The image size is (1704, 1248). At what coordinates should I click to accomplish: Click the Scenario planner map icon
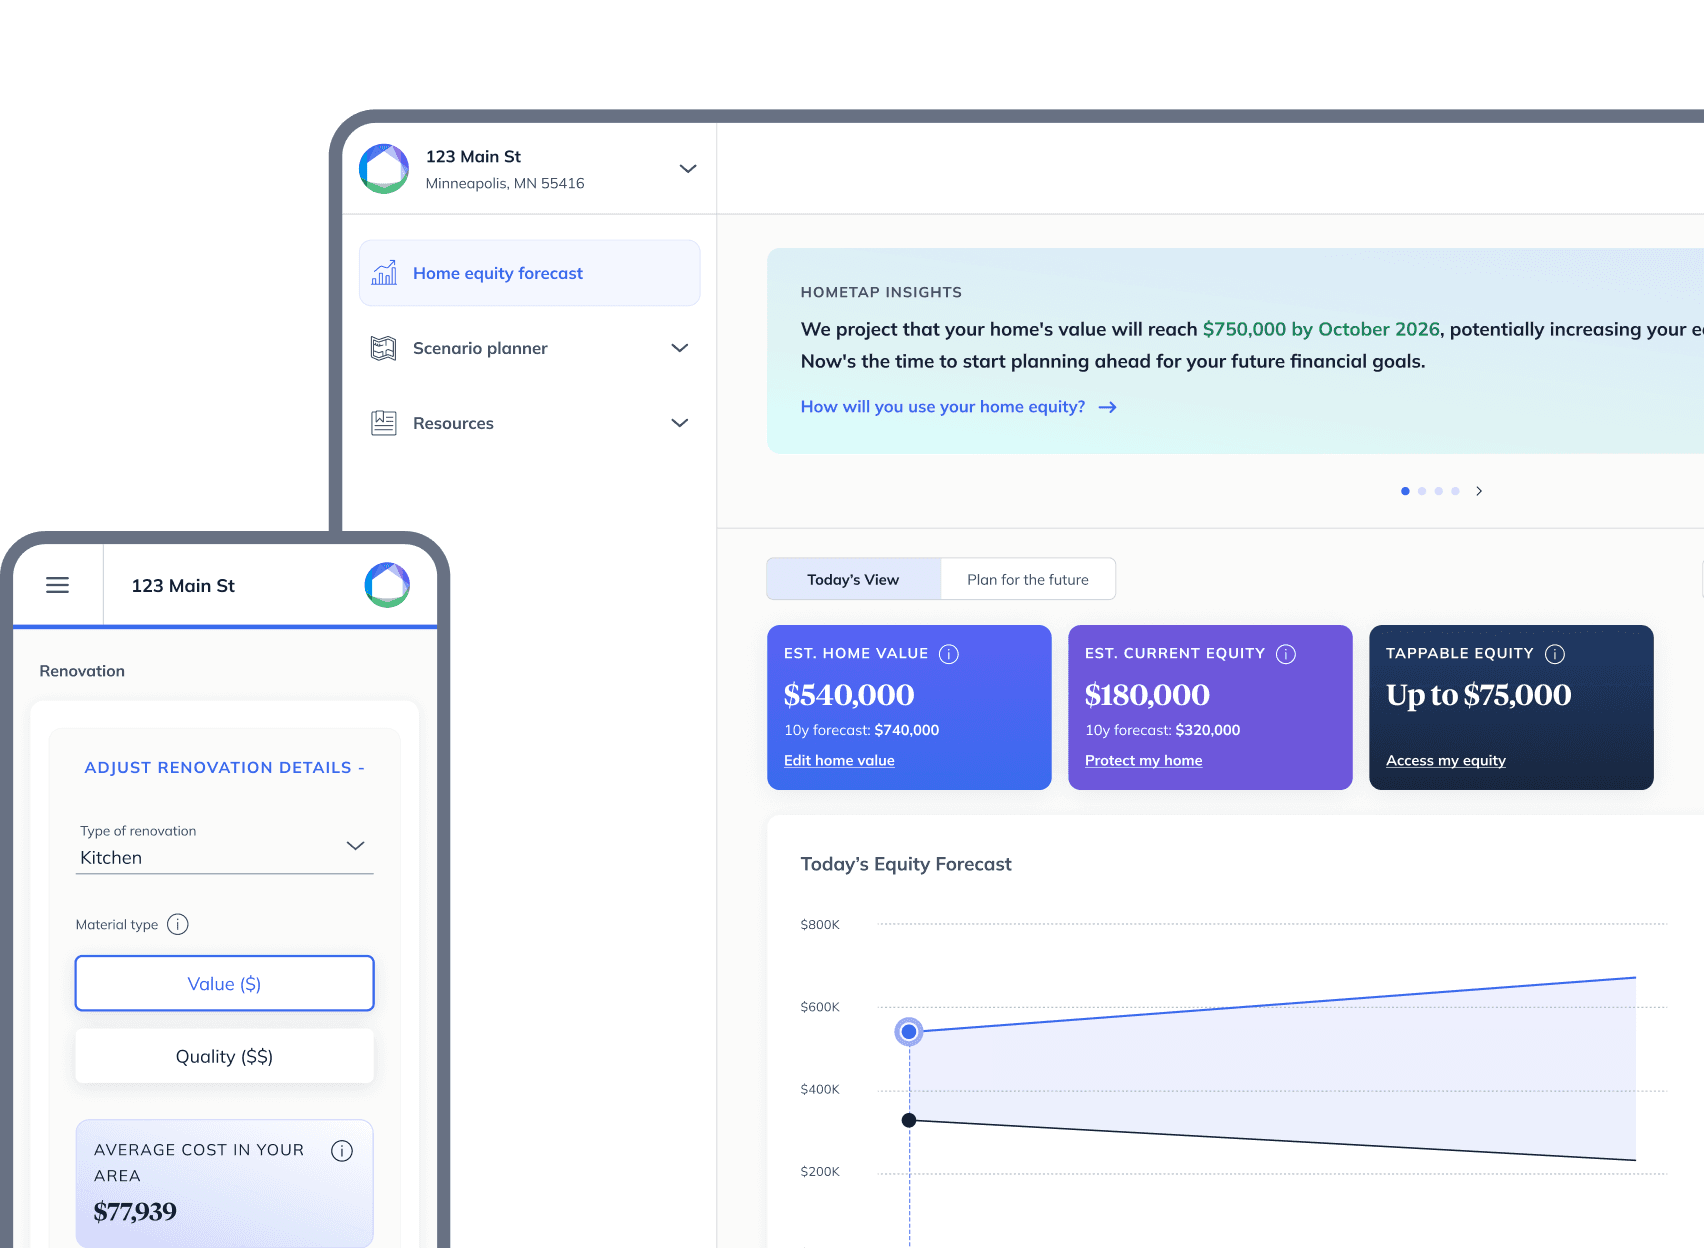[x=384, y=348]
